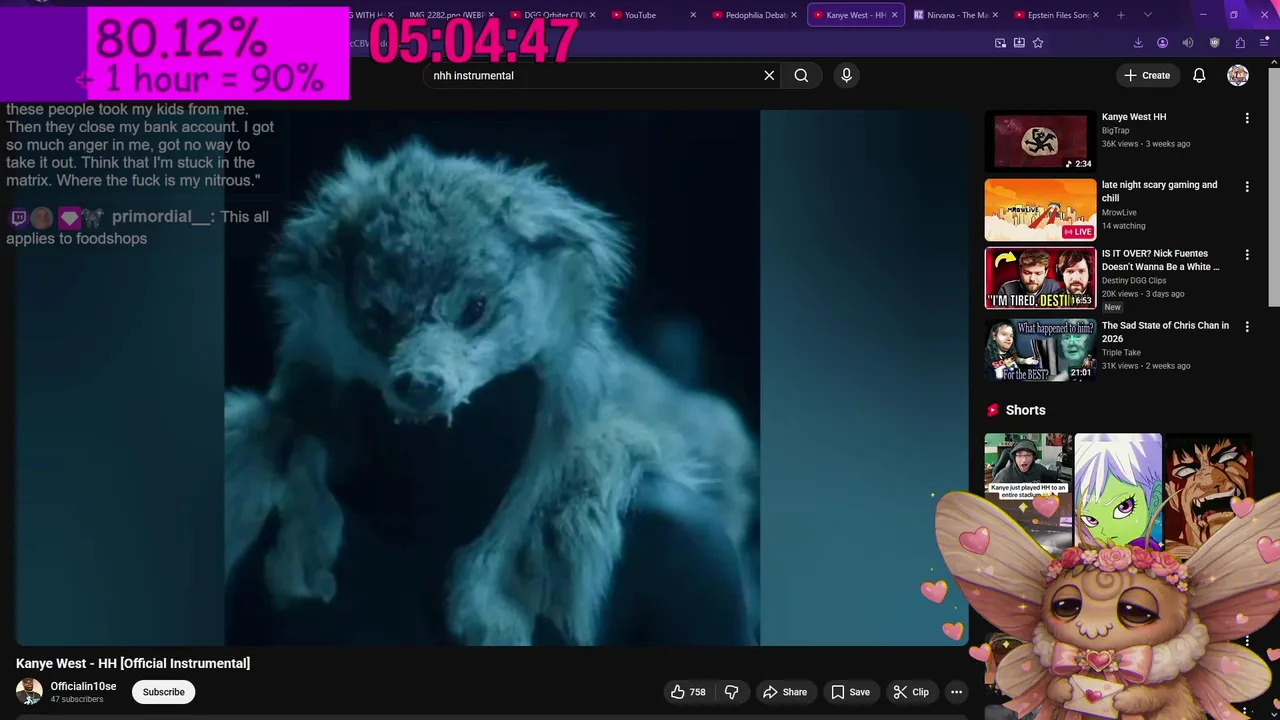Open 'late night scary gaming and chill' live thumbnail

pos(1040,210)
